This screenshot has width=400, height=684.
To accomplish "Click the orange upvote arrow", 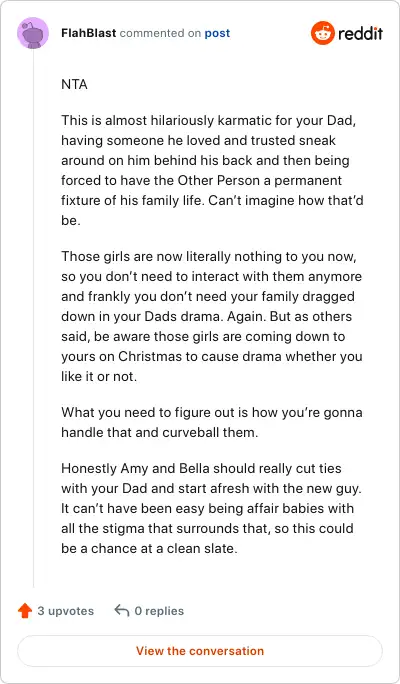I will (25, 611).
